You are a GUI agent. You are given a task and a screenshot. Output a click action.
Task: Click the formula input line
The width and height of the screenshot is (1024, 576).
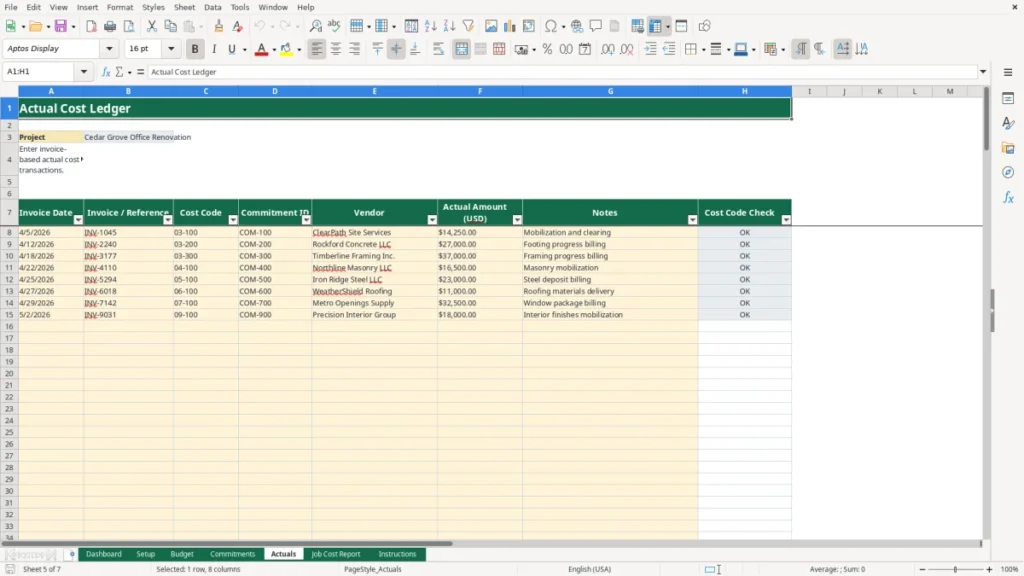coord(562,72)
